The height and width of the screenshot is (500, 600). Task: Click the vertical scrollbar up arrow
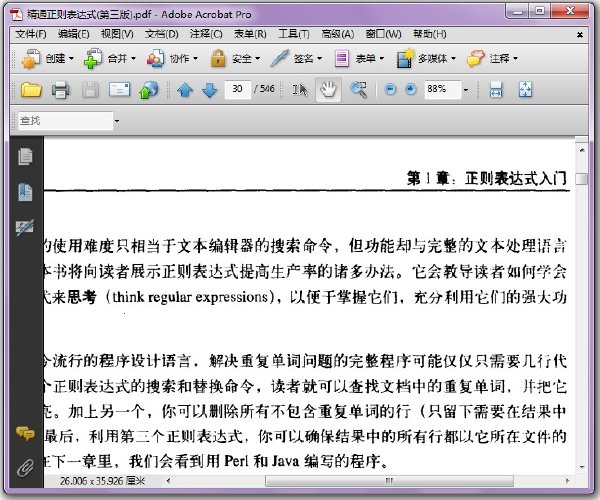click(582, 150)
